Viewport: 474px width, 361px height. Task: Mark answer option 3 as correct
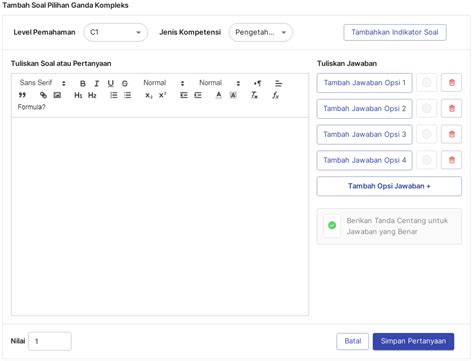[x=427, y=134]
